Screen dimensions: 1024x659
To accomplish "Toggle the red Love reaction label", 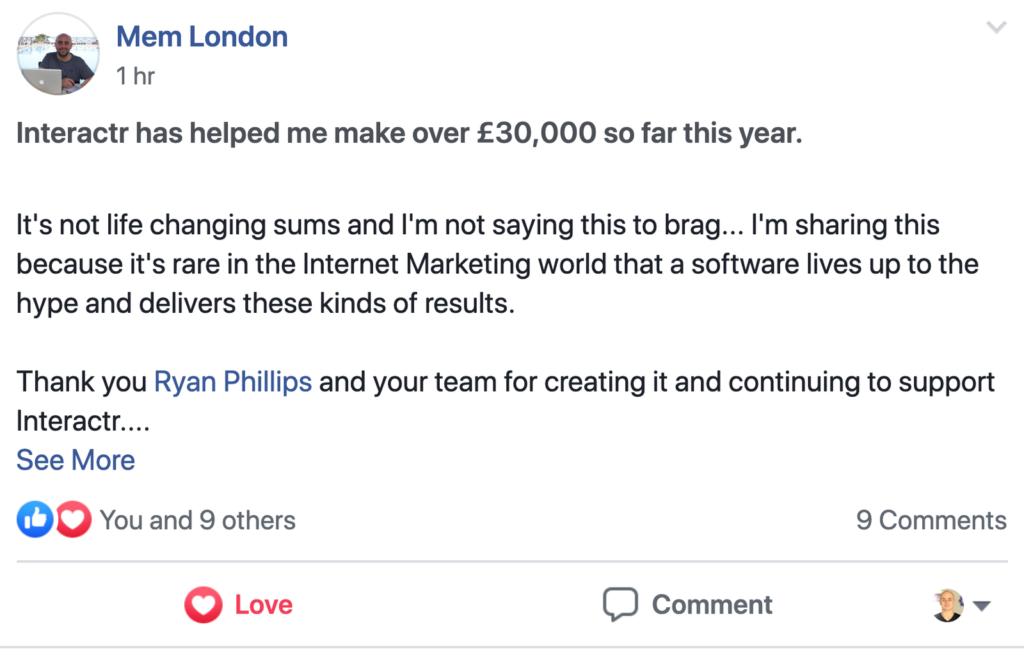I will click(x=263, y=605).
